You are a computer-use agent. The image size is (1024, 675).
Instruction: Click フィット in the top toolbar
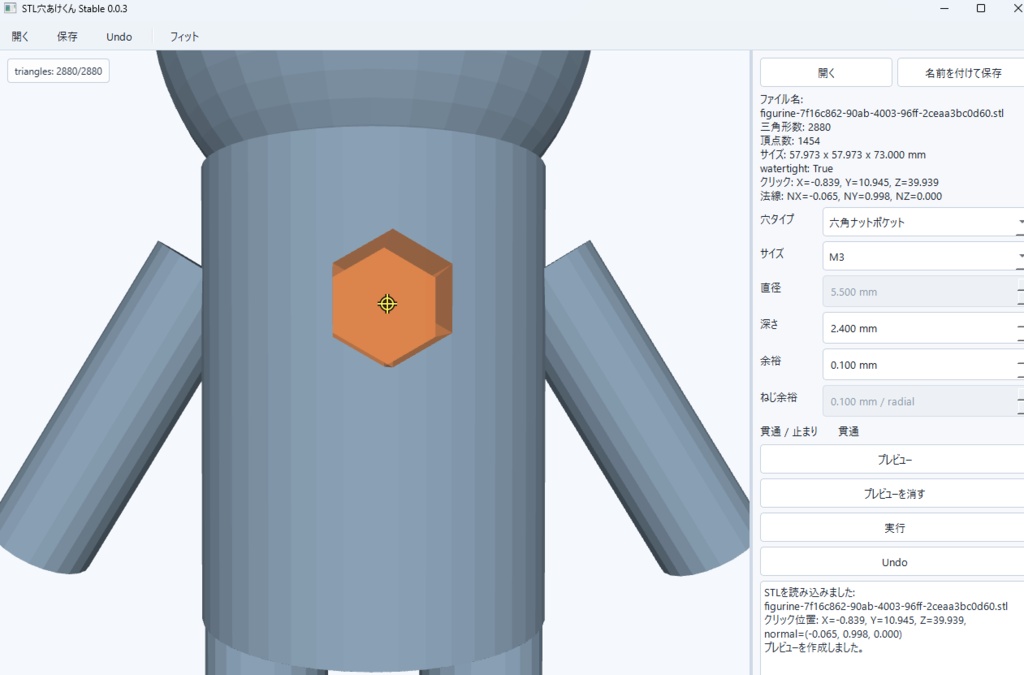coord(184,37)
